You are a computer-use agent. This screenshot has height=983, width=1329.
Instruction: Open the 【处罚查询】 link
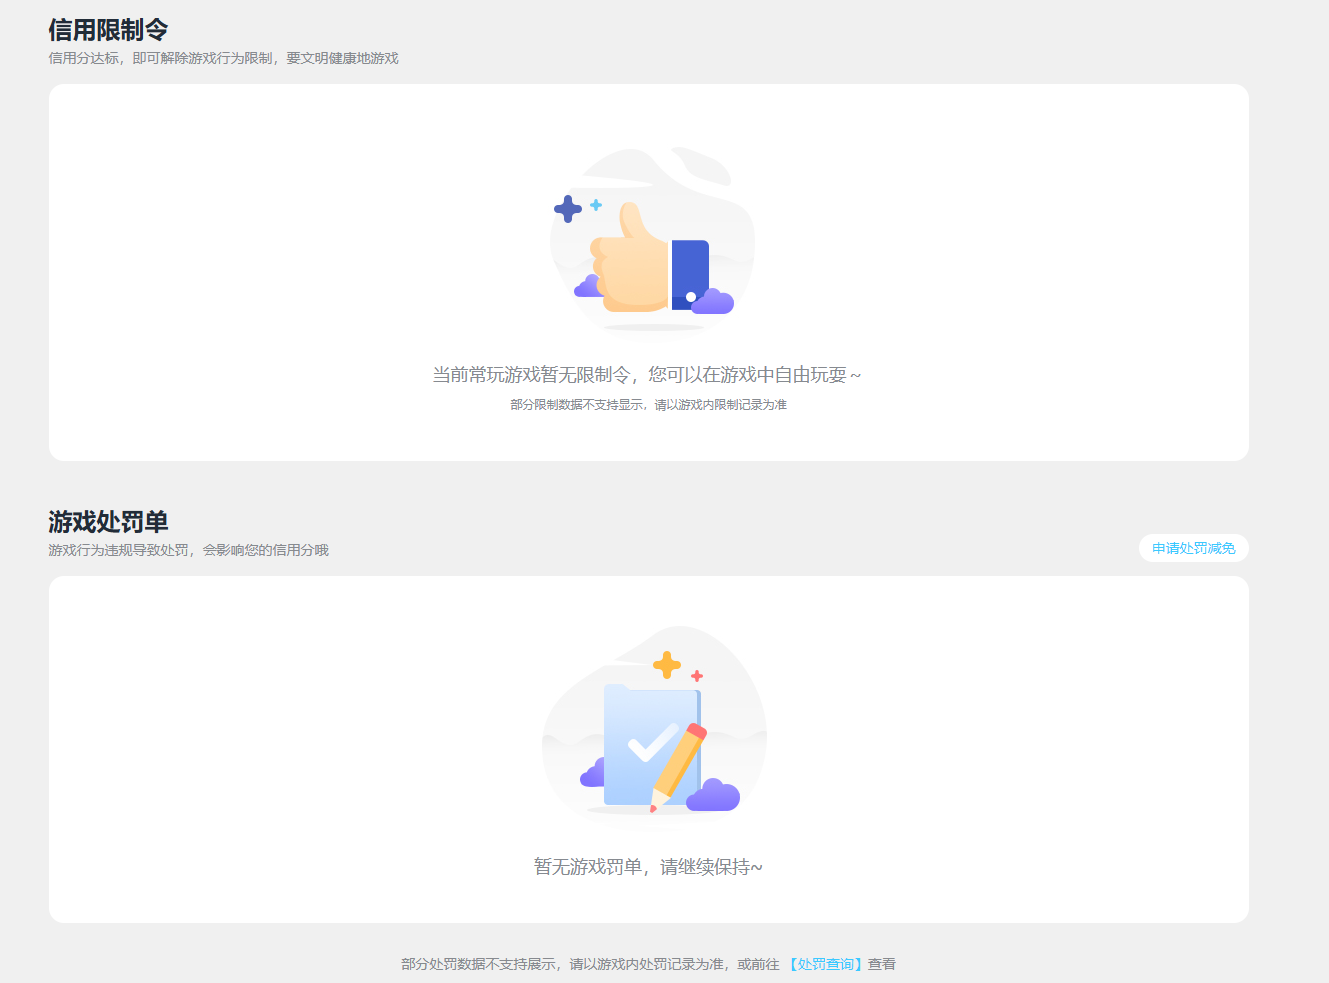coord(825,964)
